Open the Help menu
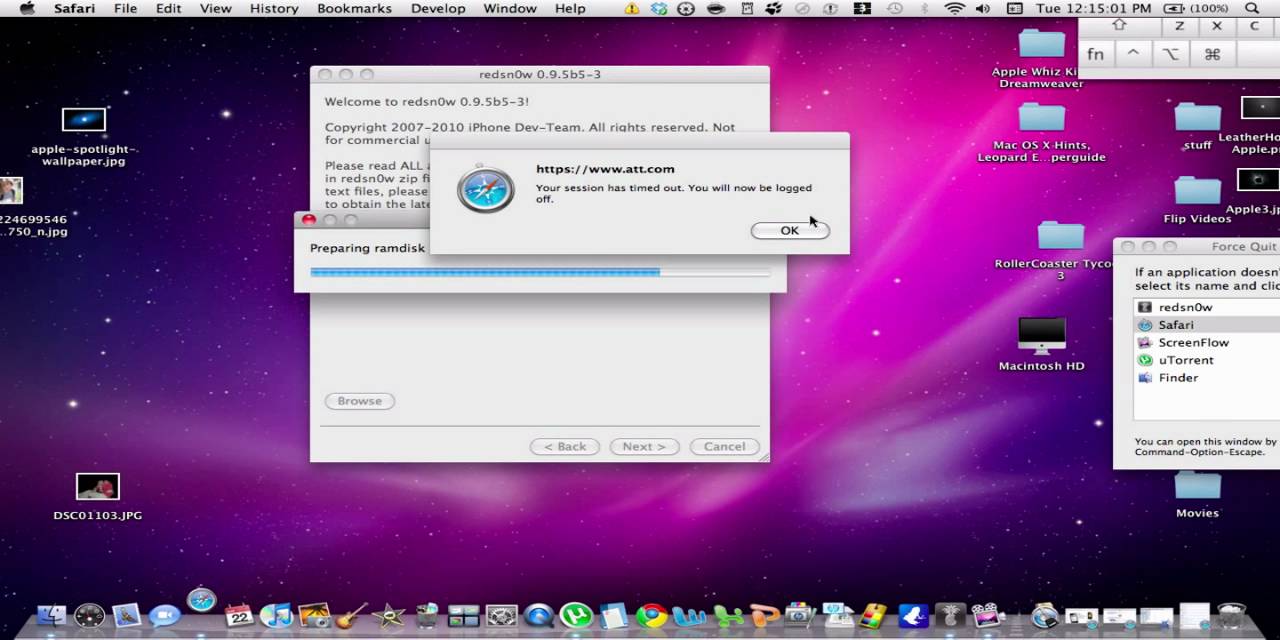Screen dimensions: 1280x640 [570, 8]
